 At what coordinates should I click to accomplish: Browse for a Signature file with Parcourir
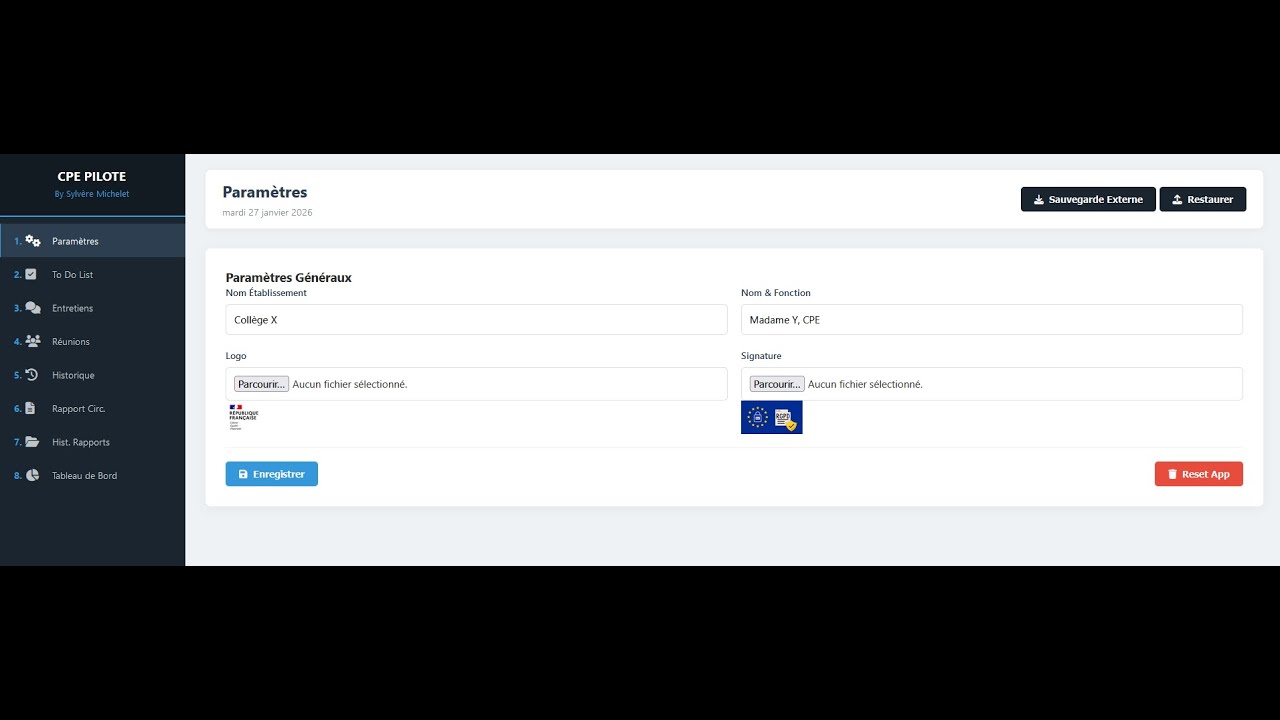coord(777,384)
